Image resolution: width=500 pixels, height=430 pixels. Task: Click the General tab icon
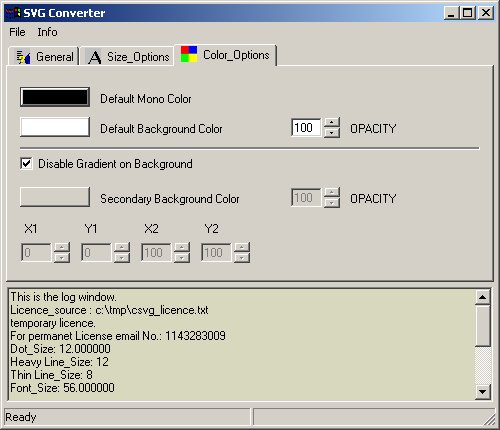point(23,57)
